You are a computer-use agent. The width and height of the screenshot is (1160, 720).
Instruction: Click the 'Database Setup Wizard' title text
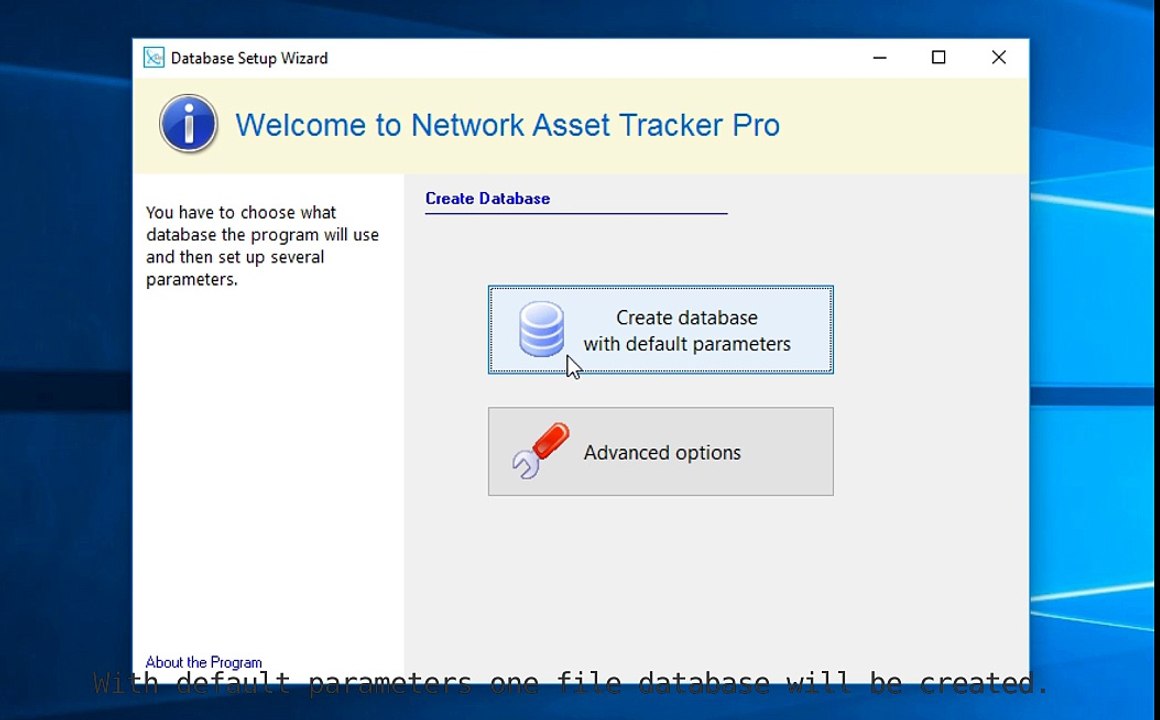pos(249,58)
